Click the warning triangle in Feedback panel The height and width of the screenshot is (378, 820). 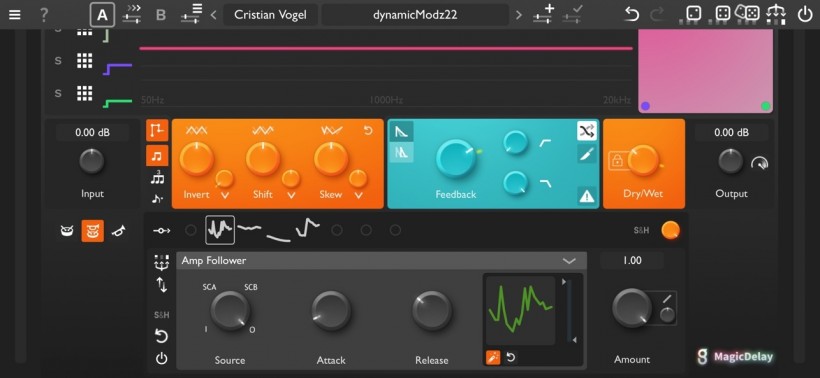point(587,196)
